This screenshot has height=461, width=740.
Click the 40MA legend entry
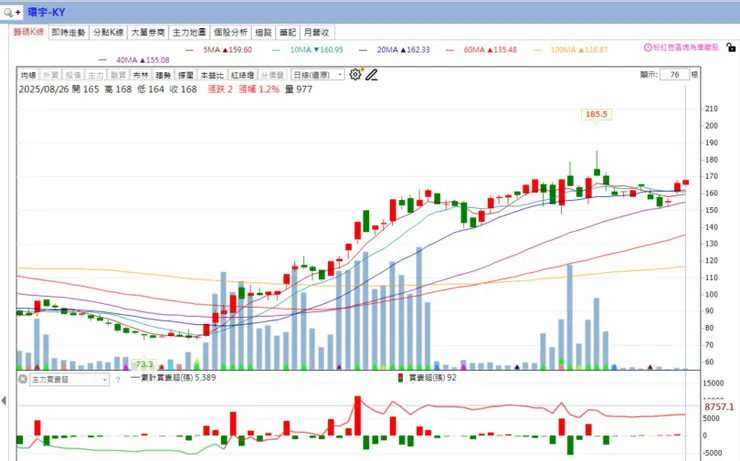click(x=134, y=60)
